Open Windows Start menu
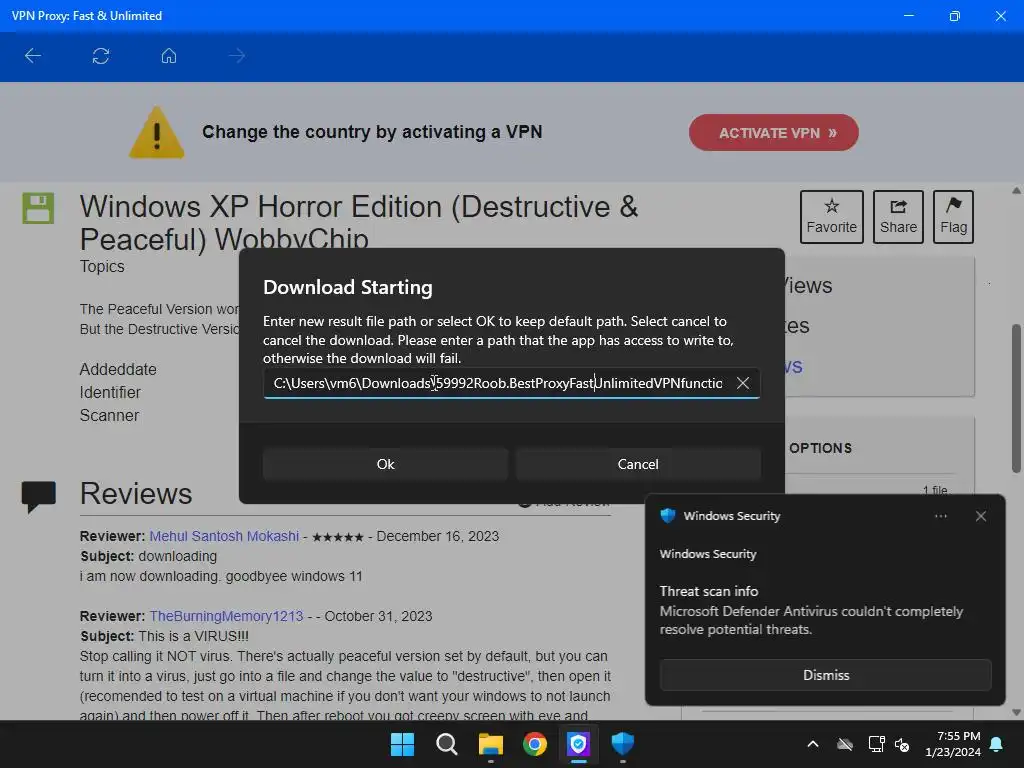This screenshot has height=768, width=1024. [x=402, y=744]
